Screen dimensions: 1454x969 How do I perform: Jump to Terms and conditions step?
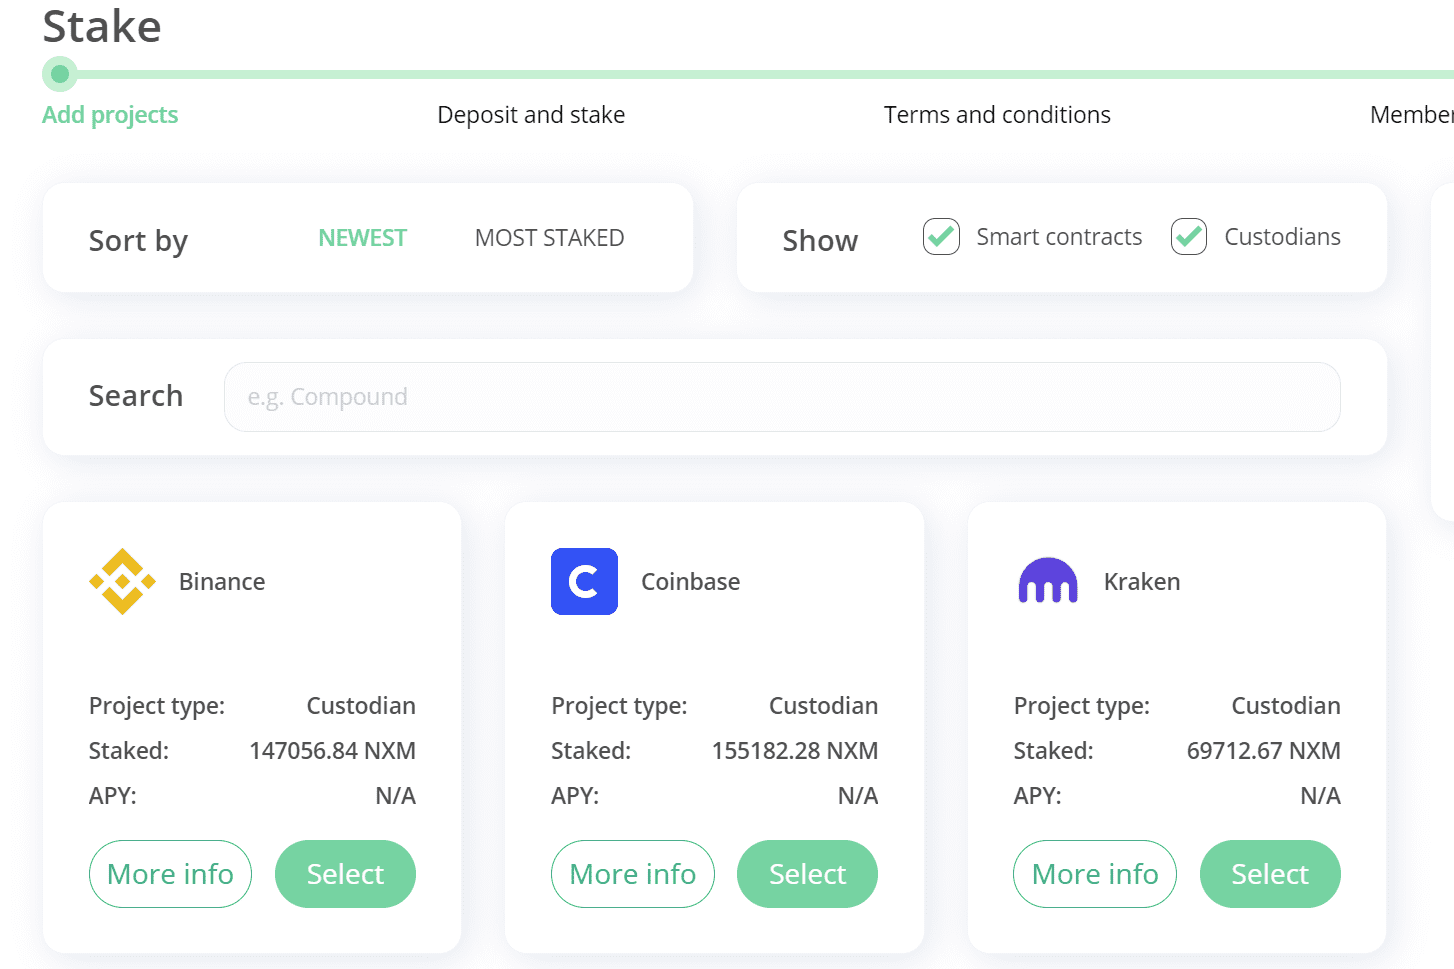coord(997,115)
